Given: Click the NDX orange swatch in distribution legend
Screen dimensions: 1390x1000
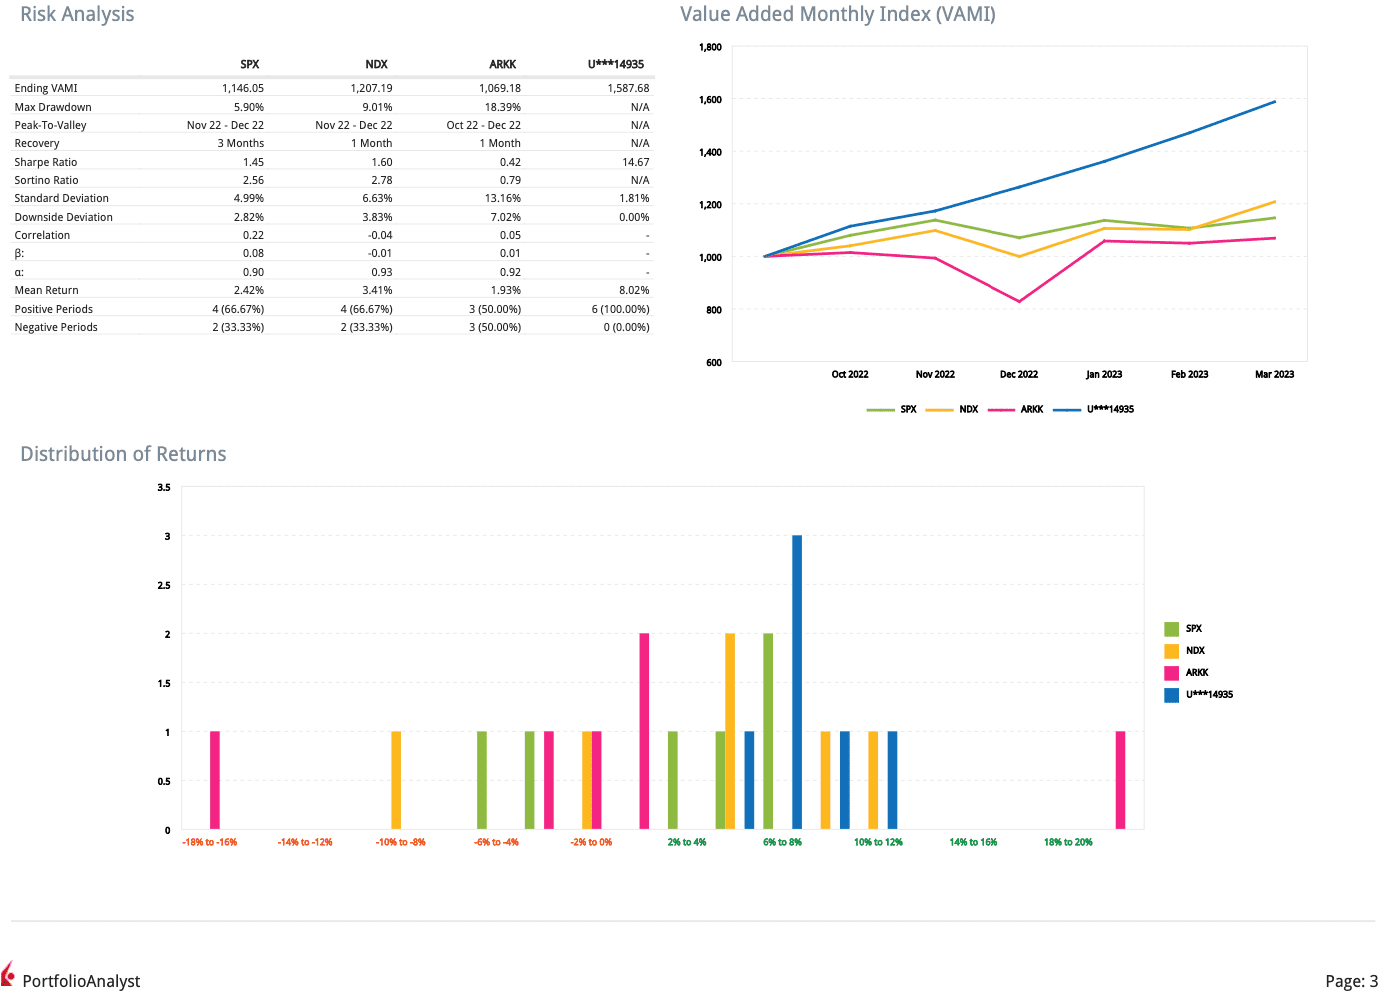Looking at the screenshot, I should [x=1171, y=651].
